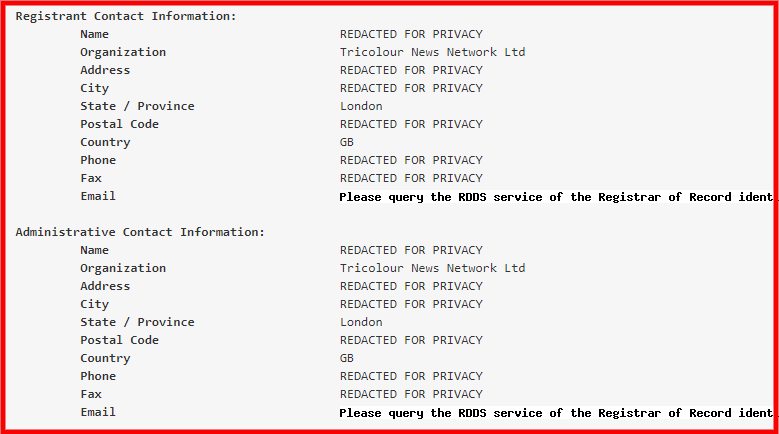The height and width of the screenshot is (434, 779).
Task: Click administrative Name REDACTED FOR PRIVACY value
Action: (x=411, y=250)
